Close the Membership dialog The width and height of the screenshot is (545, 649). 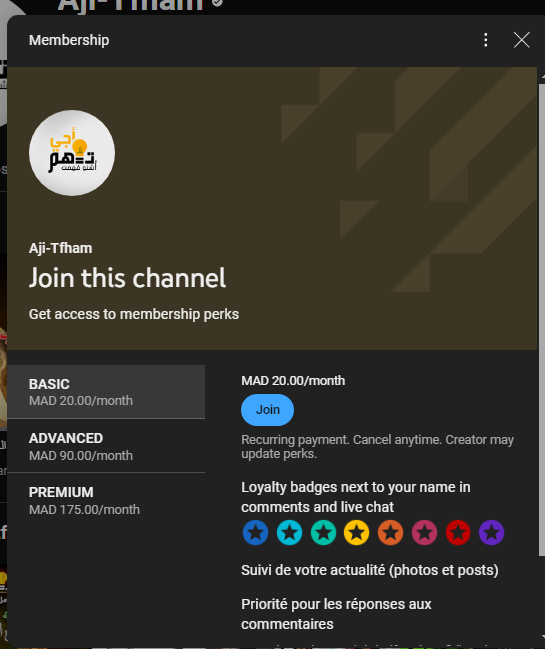(521, 40)
